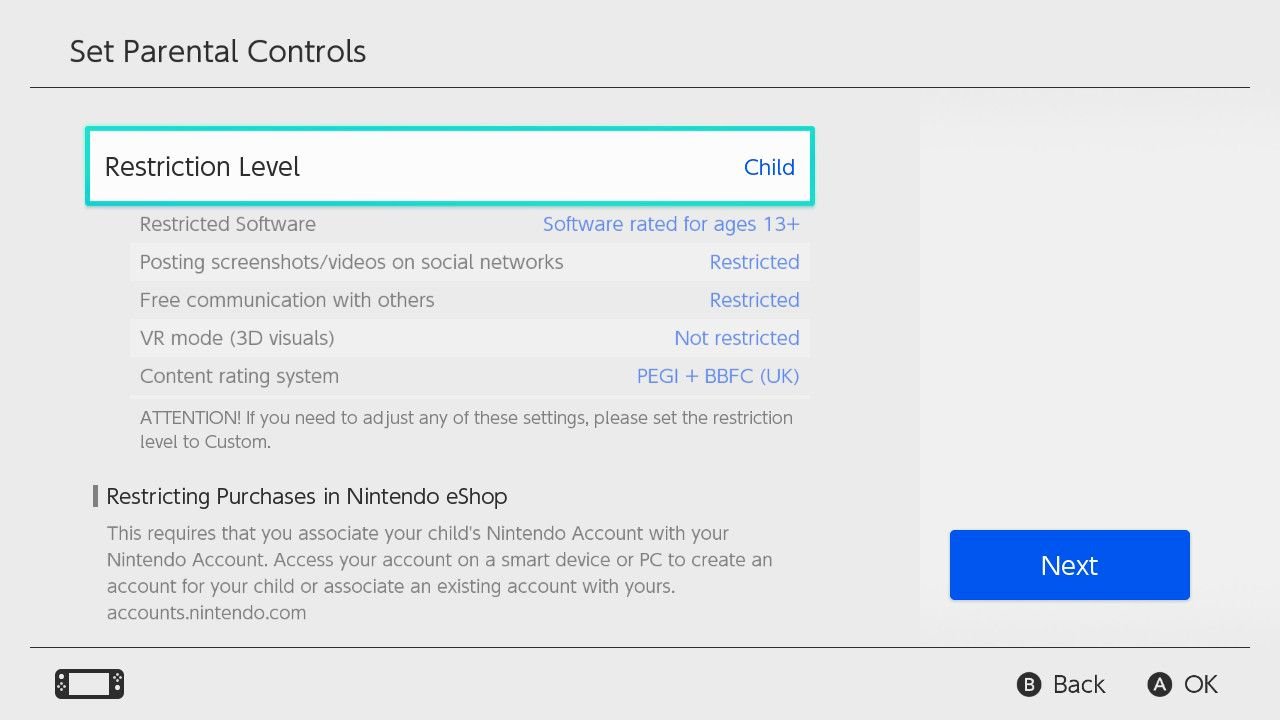Click the Back label

pyautogui.click(x=1078, y=684)
